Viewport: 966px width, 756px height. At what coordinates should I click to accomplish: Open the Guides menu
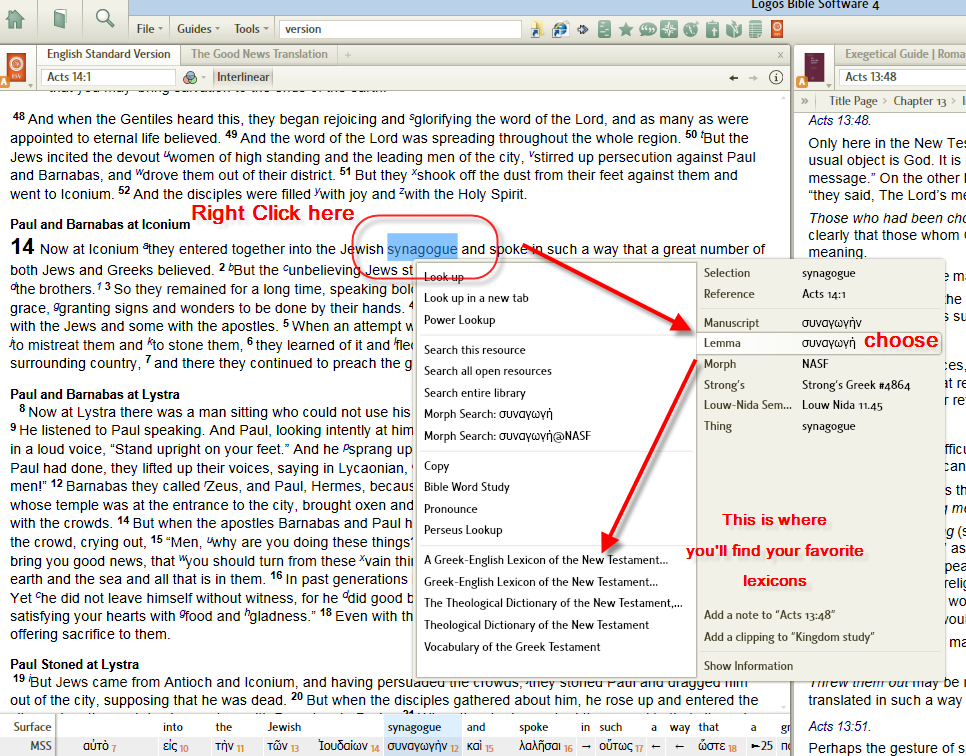click(198, 29)
